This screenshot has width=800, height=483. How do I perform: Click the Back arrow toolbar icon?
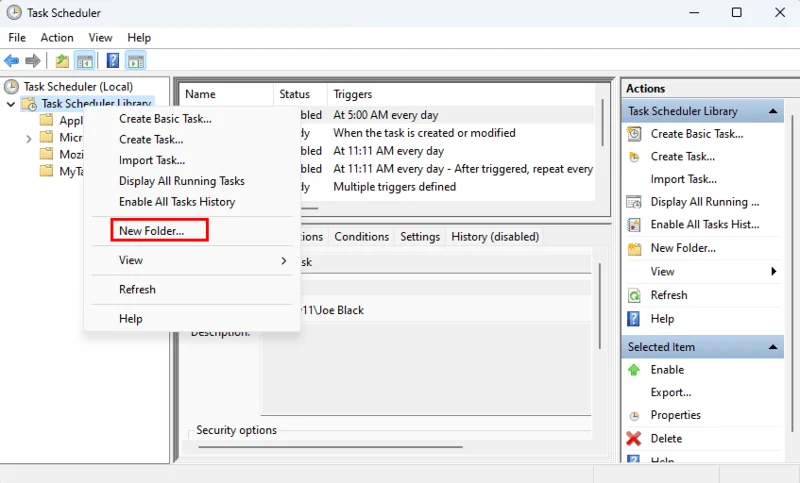point(12,61)
